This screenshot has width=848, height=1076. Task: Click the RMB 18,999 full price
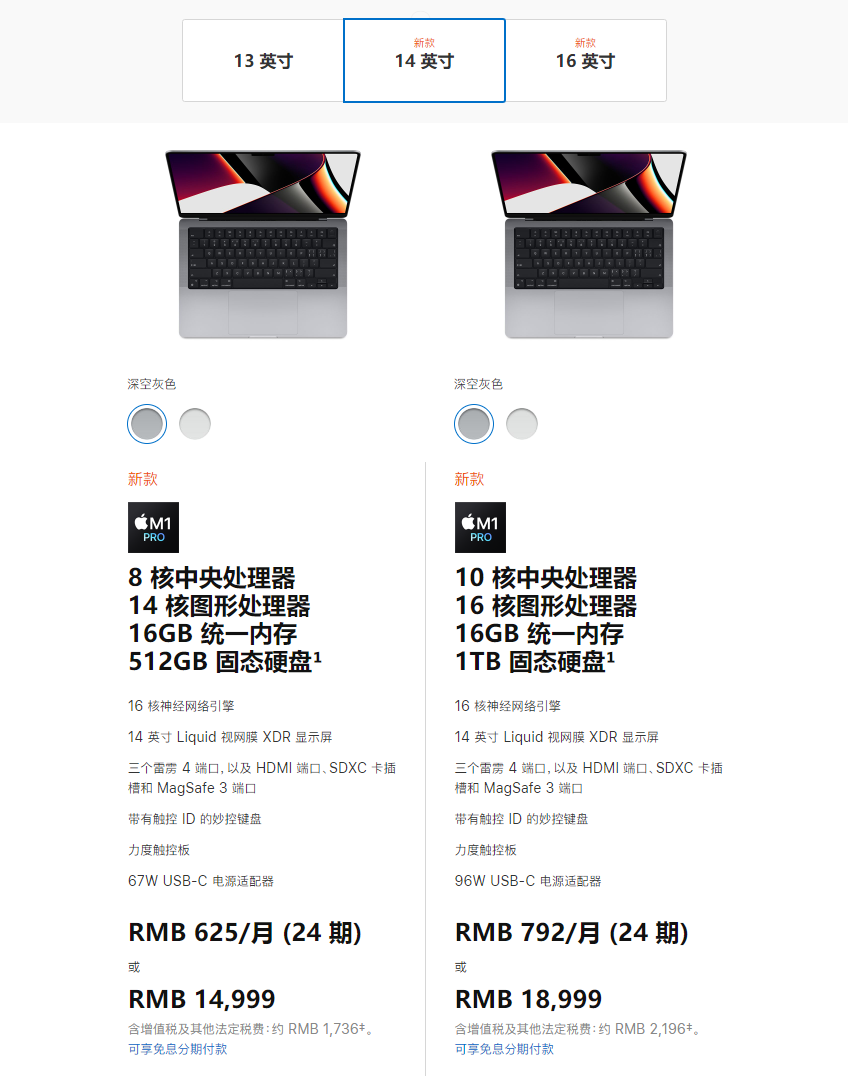pyautogui.click(x=528, y=999)
